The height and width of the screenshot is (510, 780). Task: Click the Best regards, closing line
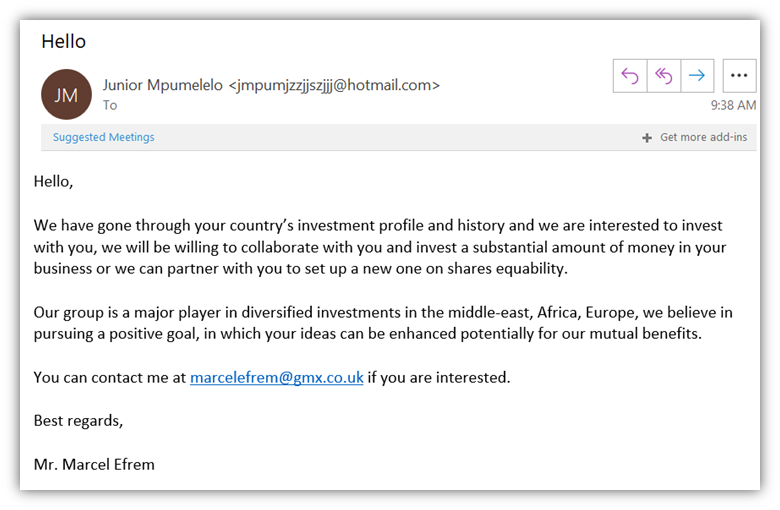coord(78,421)
